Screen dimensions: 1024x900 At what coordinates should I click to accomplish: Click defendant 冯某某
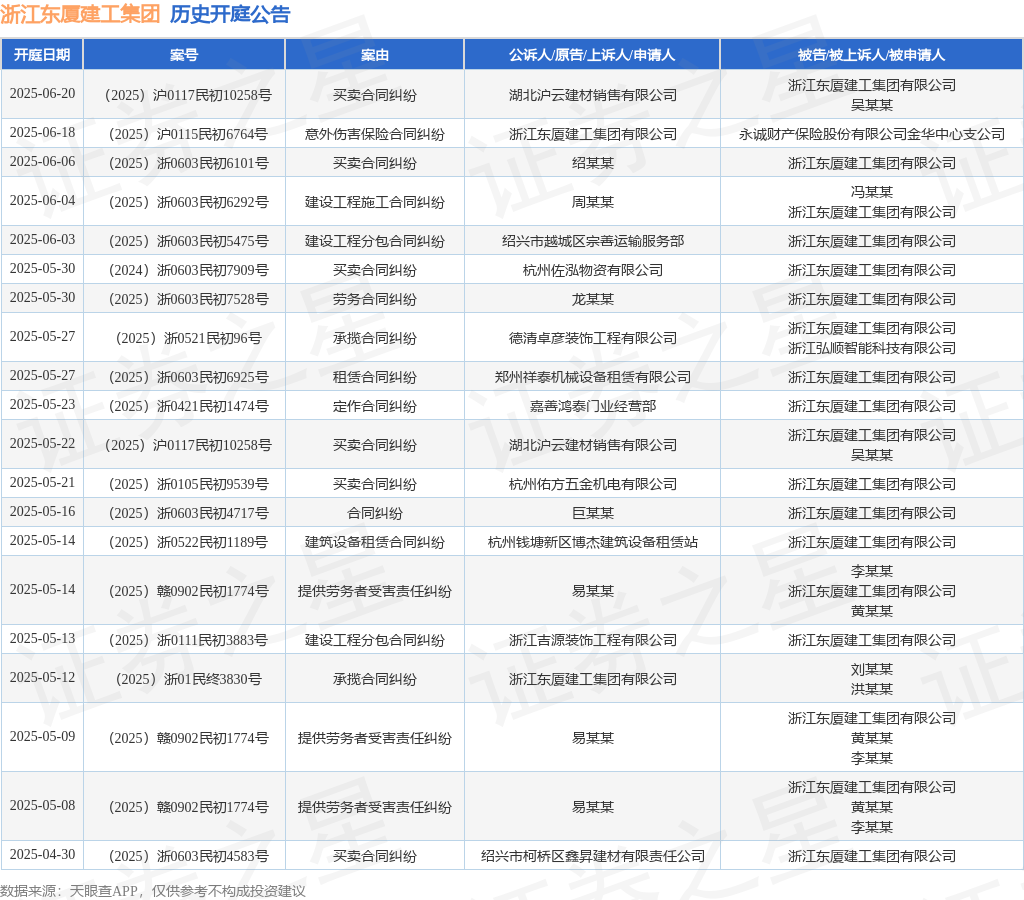tap(871, 192)
